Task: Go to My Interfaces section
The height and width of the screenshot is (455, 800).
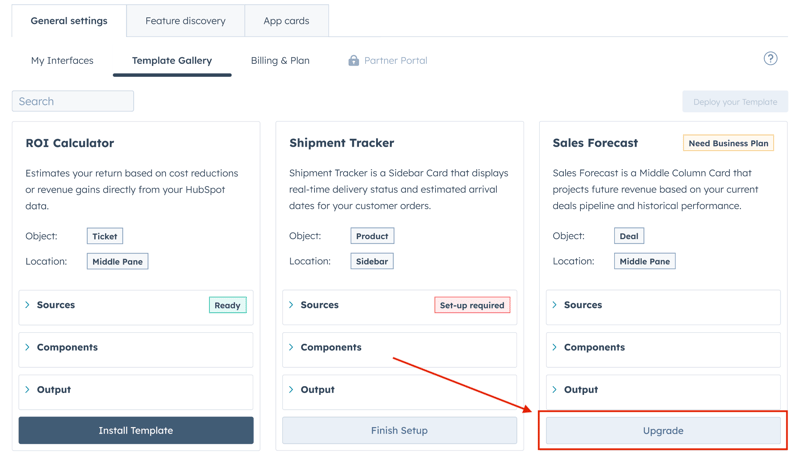Action: [x=62, y=61]
